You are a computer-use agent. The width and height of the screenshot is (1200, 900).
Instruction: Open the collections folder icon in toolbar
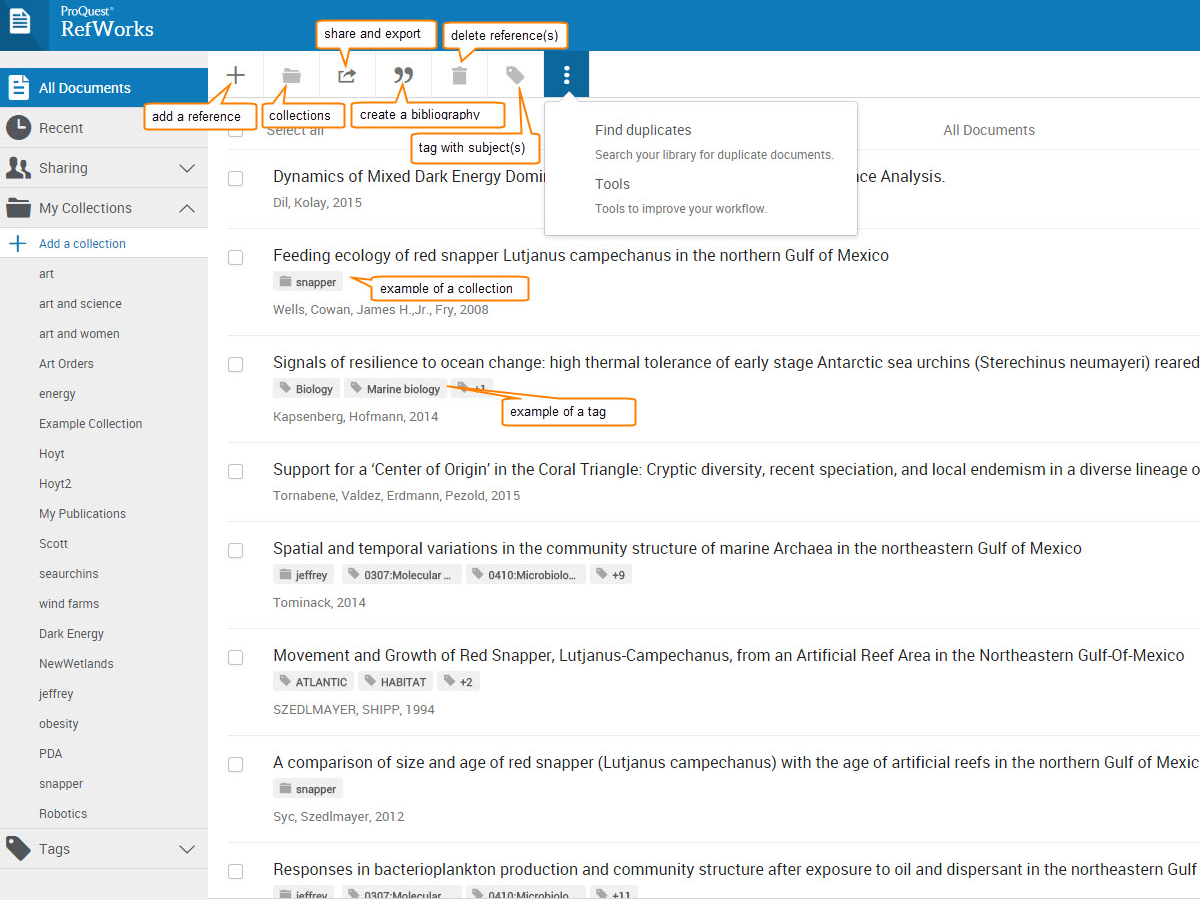[291, 75]
